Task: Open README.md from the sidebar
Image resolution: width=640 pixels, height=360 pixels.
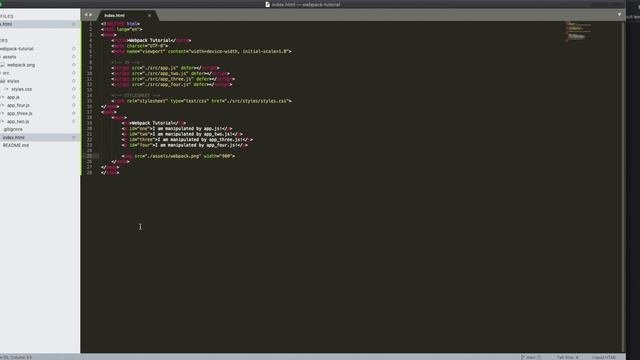Action: pos(16,145)
